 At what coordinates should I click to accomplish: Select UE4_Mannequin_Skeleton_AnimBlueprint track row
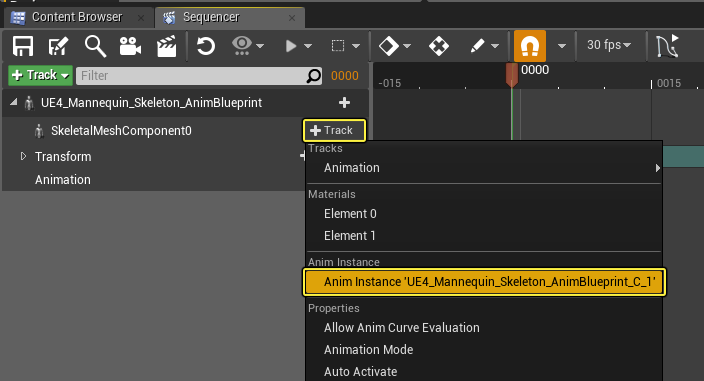(x=185, y=103)
